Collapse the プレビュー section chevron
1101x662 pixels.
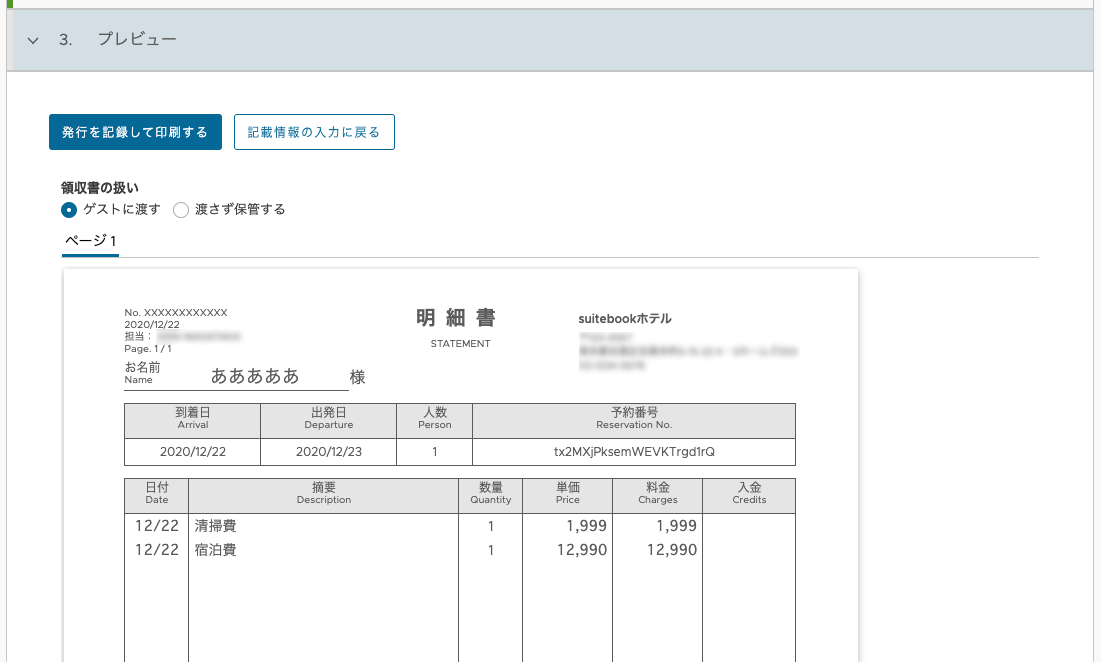[x=33, y=40]
